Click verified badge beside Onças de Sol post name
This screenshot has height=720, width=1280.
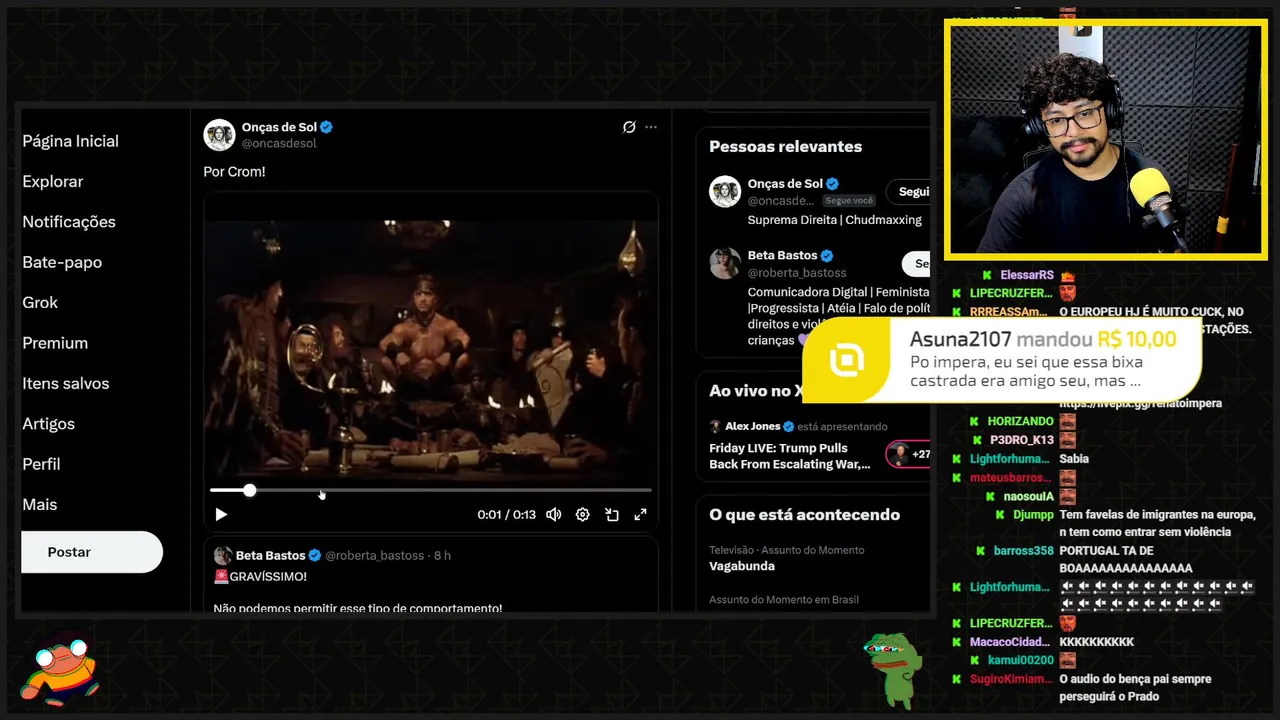coord(326,127)
